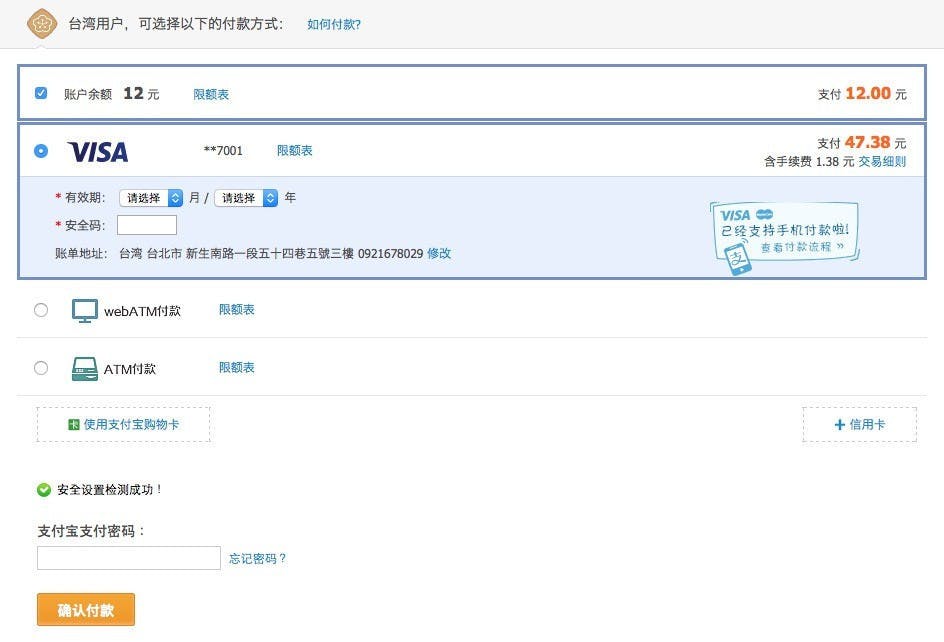Select the ATM付款 radio button
This screenshot has height=642, width=944.
(x=41, y=368)
